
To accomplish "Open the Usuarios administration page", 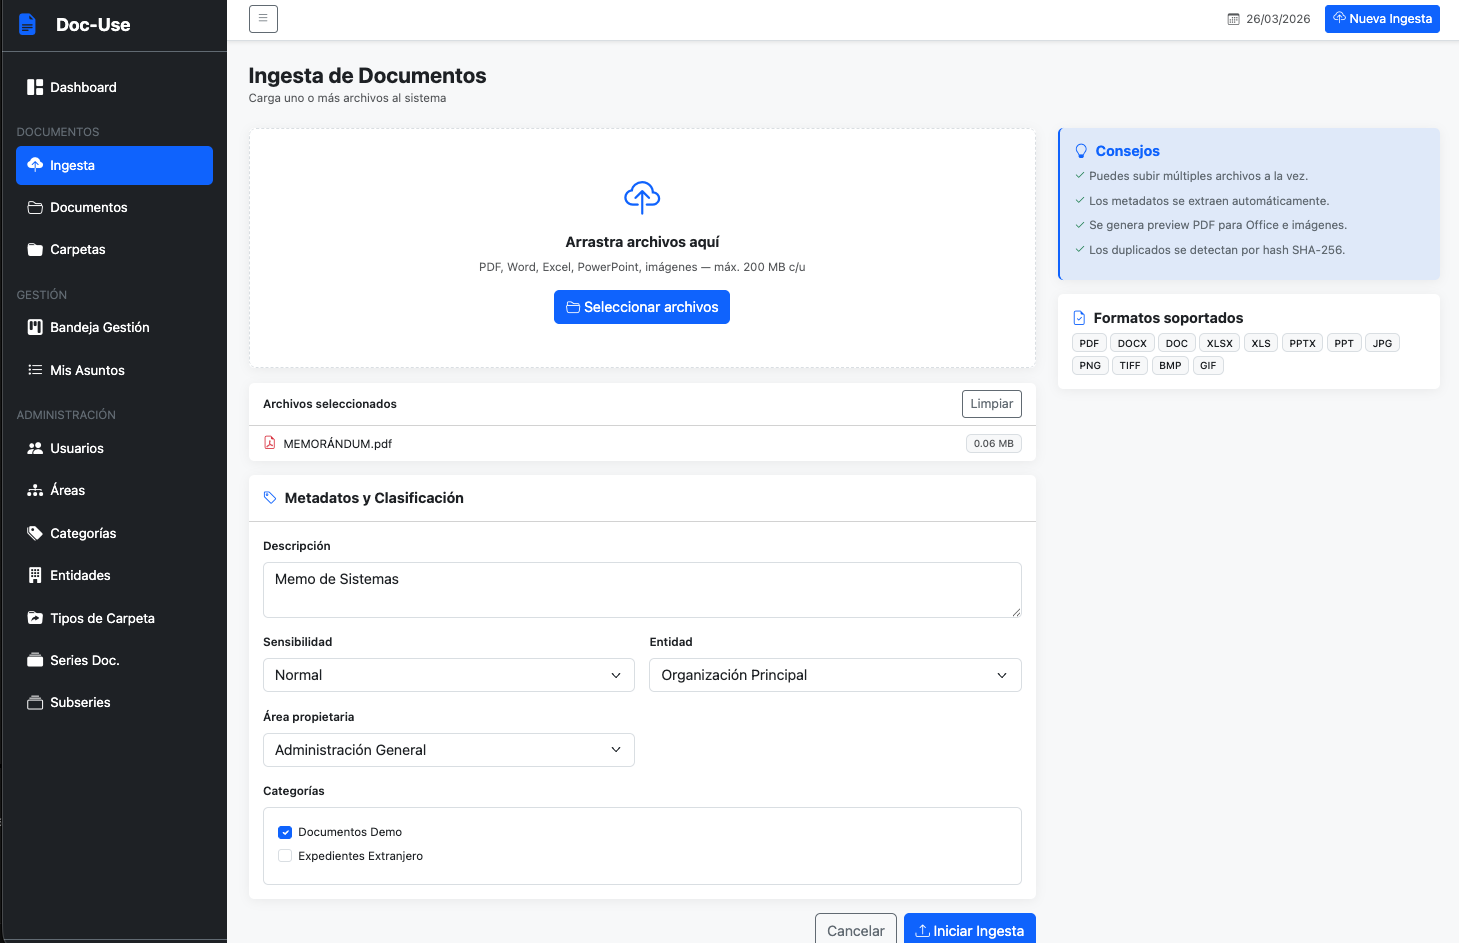I will pyautogui.click(x=79, y=448).
